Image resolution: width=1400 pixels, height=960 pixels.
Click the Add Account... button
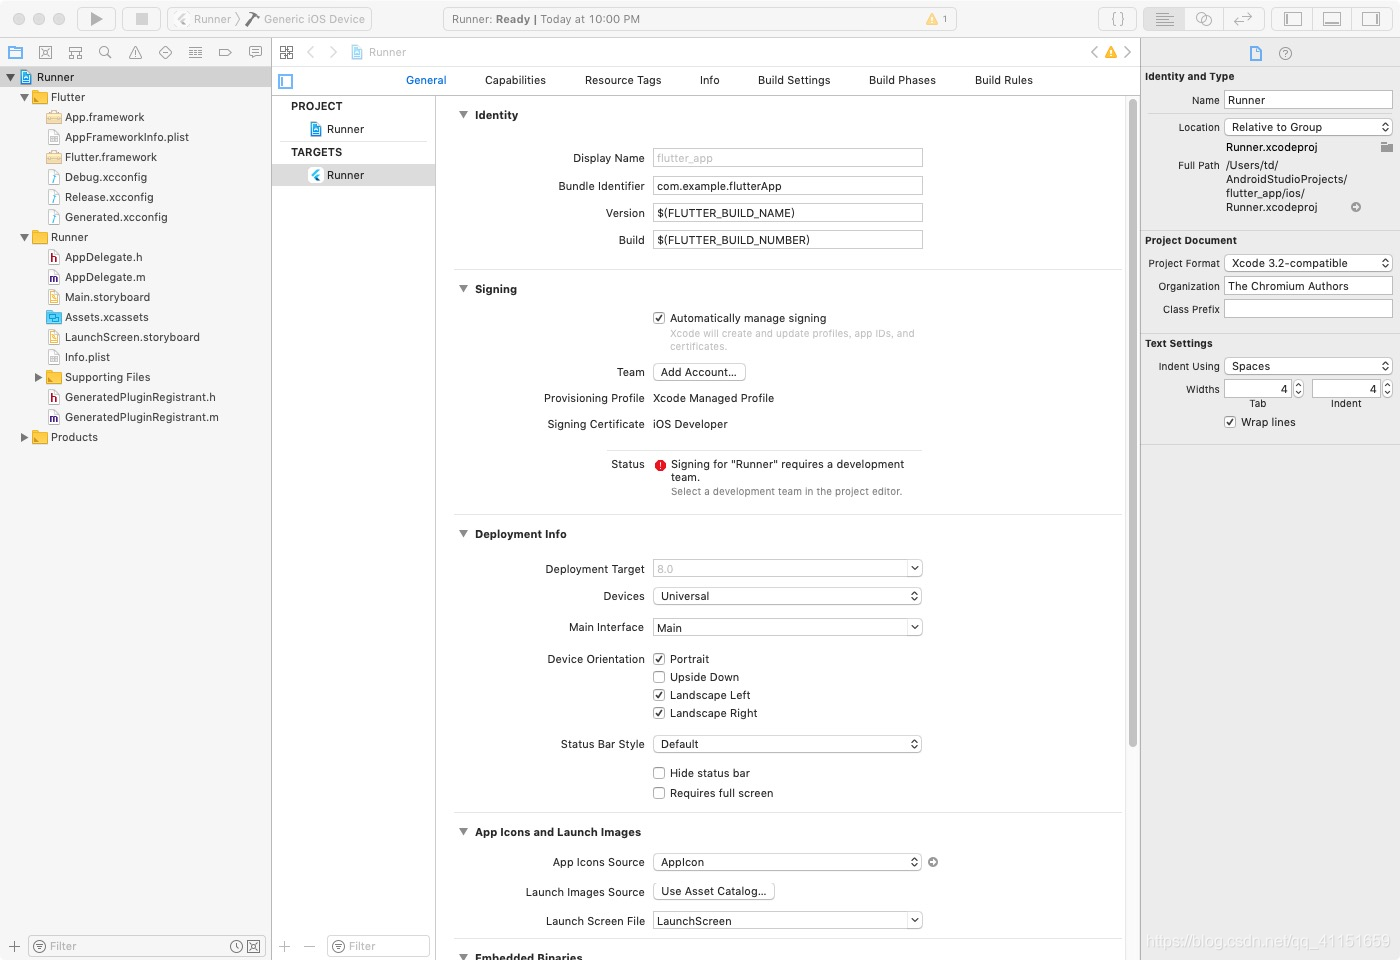(x=699, y=372)
